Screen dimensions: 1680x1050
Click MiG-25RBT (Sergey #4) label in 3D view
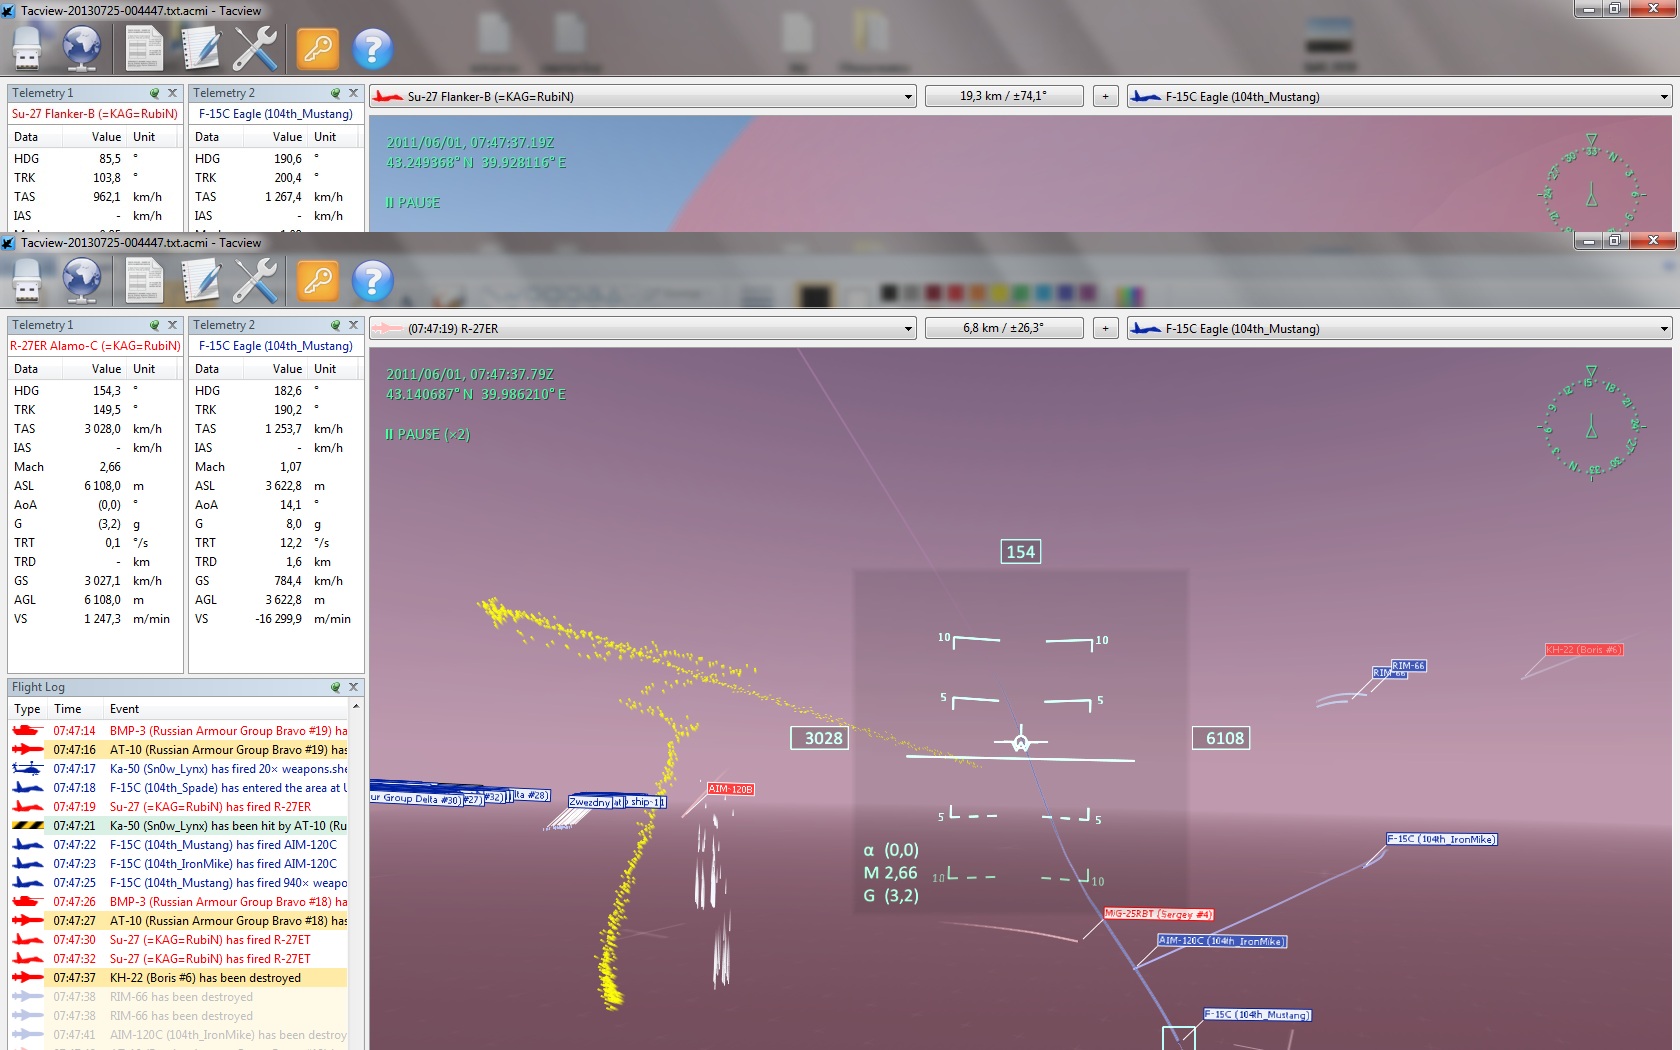(1158, 914)
